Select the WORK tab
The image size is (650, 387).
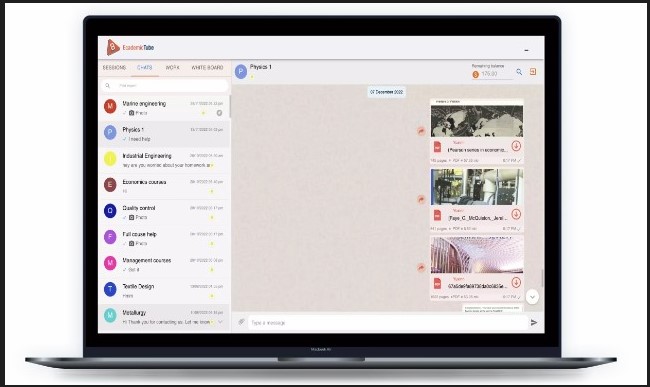(x=172, y=68)
